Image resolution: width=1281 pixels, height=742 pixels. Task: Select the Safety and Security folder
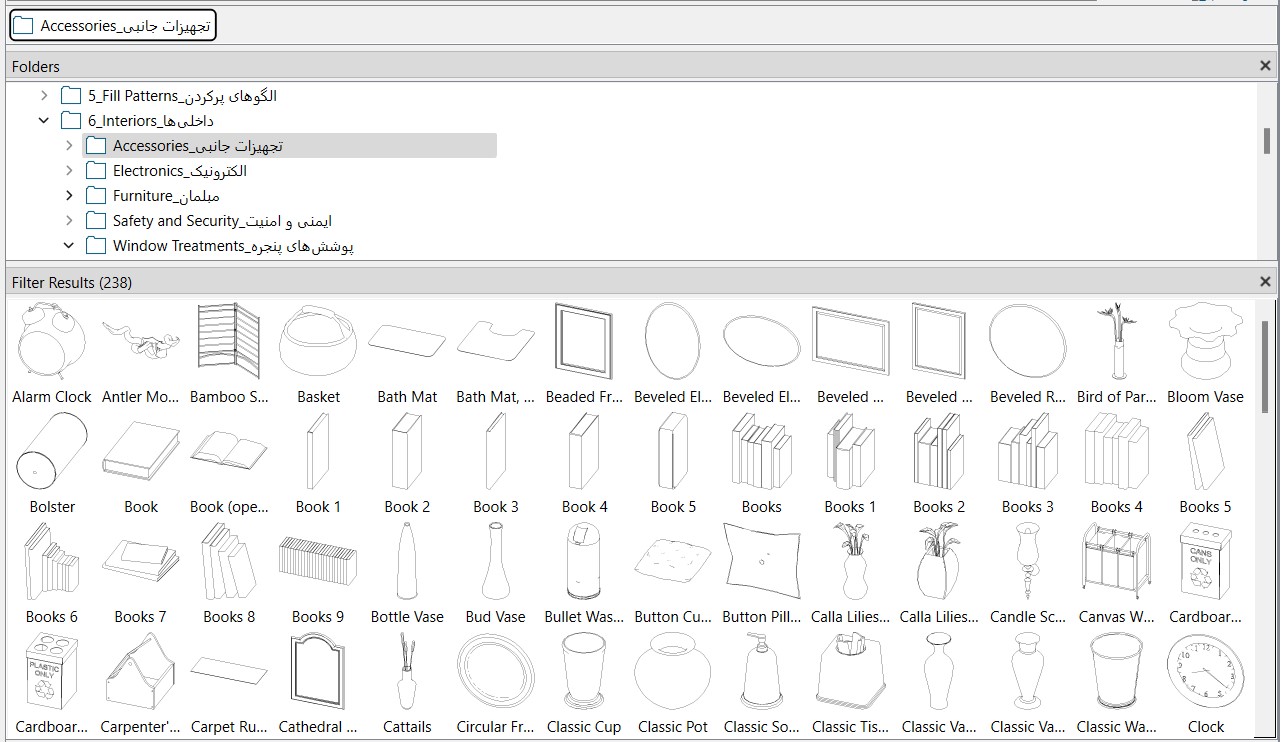[221, 221]
